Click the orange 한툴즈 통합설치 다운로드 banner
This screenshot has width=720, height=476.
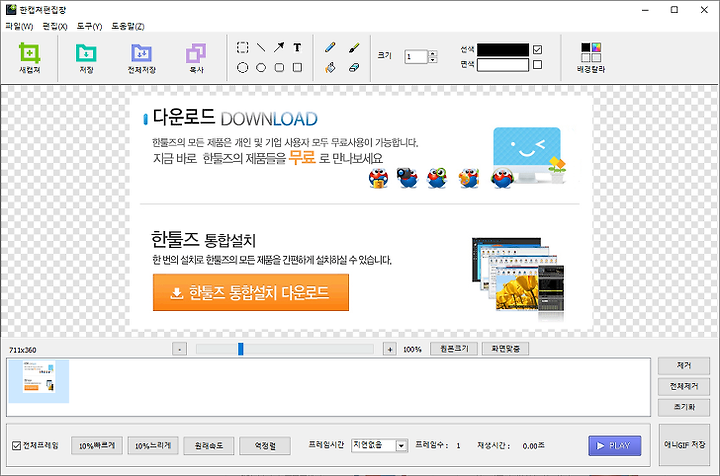pyautogui.click(x=251, y=292)
